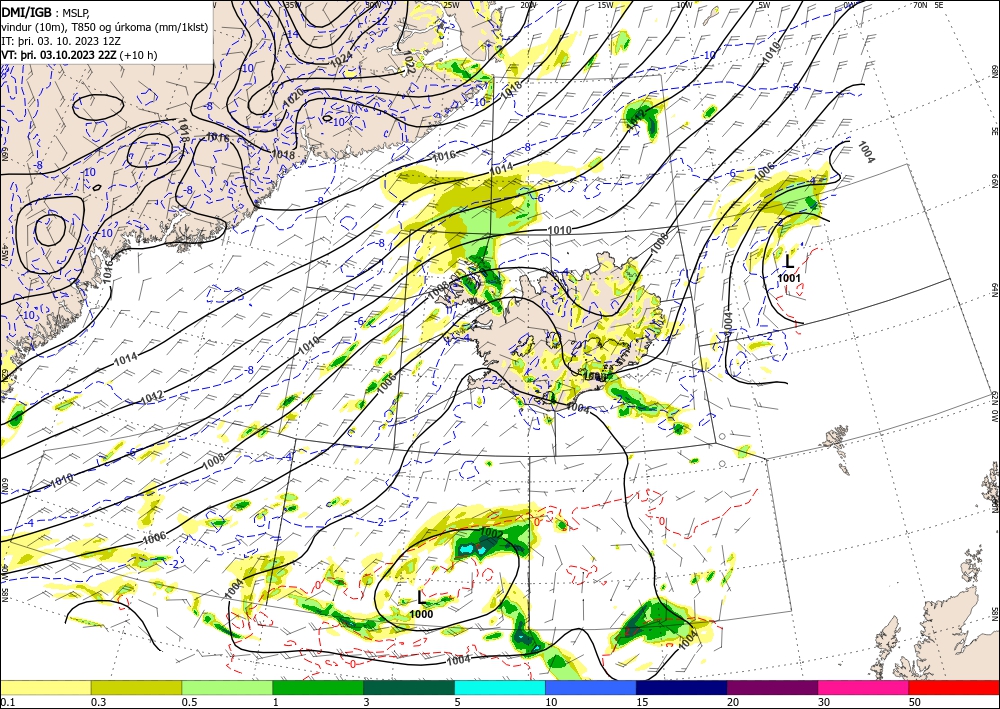Select the legend value "10" on the color bar
1000x709 pixels.
[551, 702]
